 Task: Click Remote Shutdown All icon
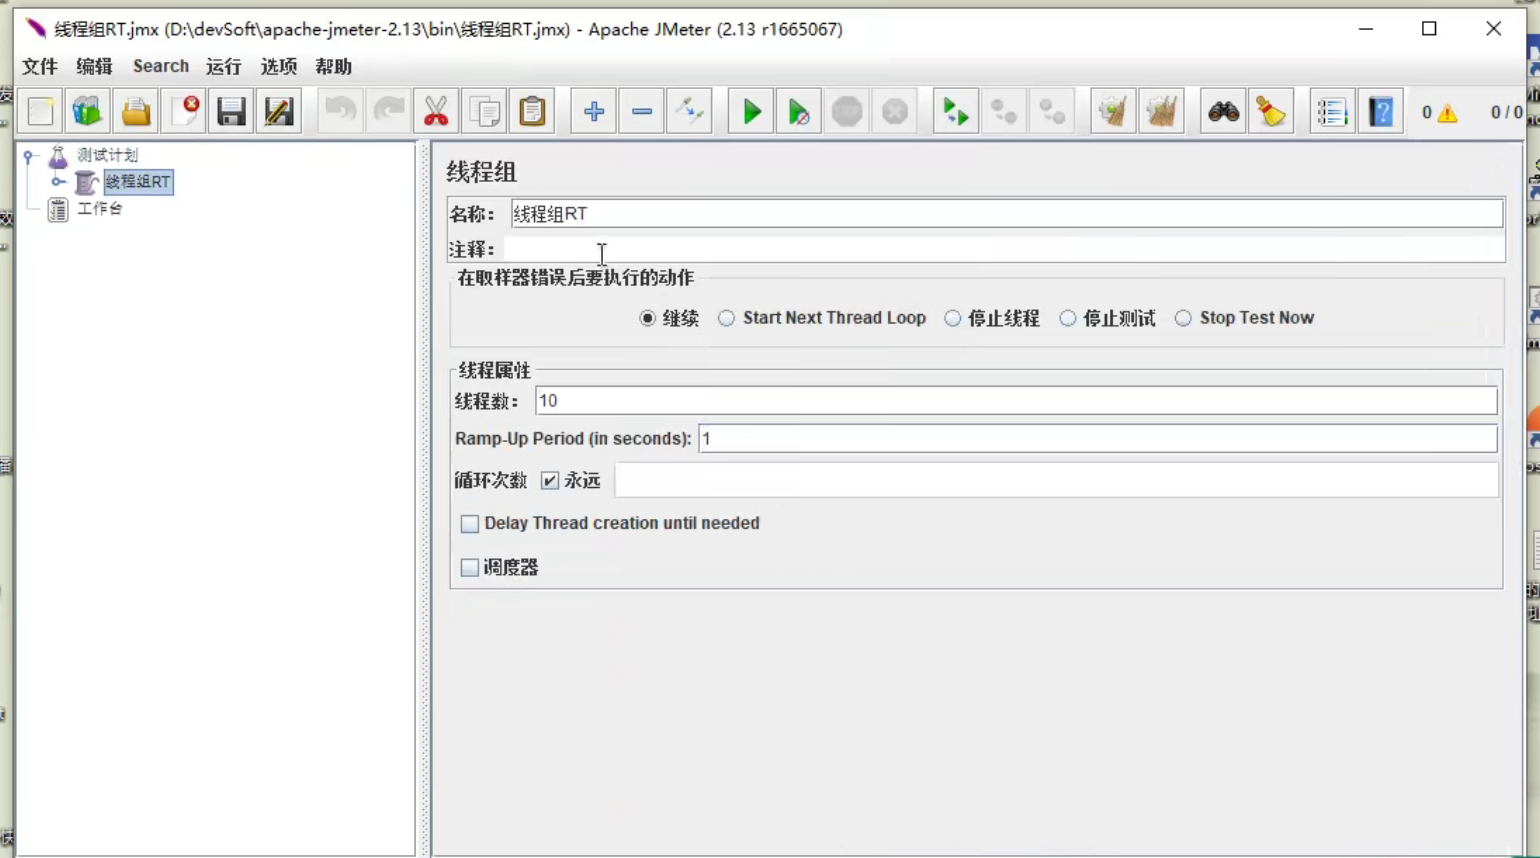[x=1051, y=111]
